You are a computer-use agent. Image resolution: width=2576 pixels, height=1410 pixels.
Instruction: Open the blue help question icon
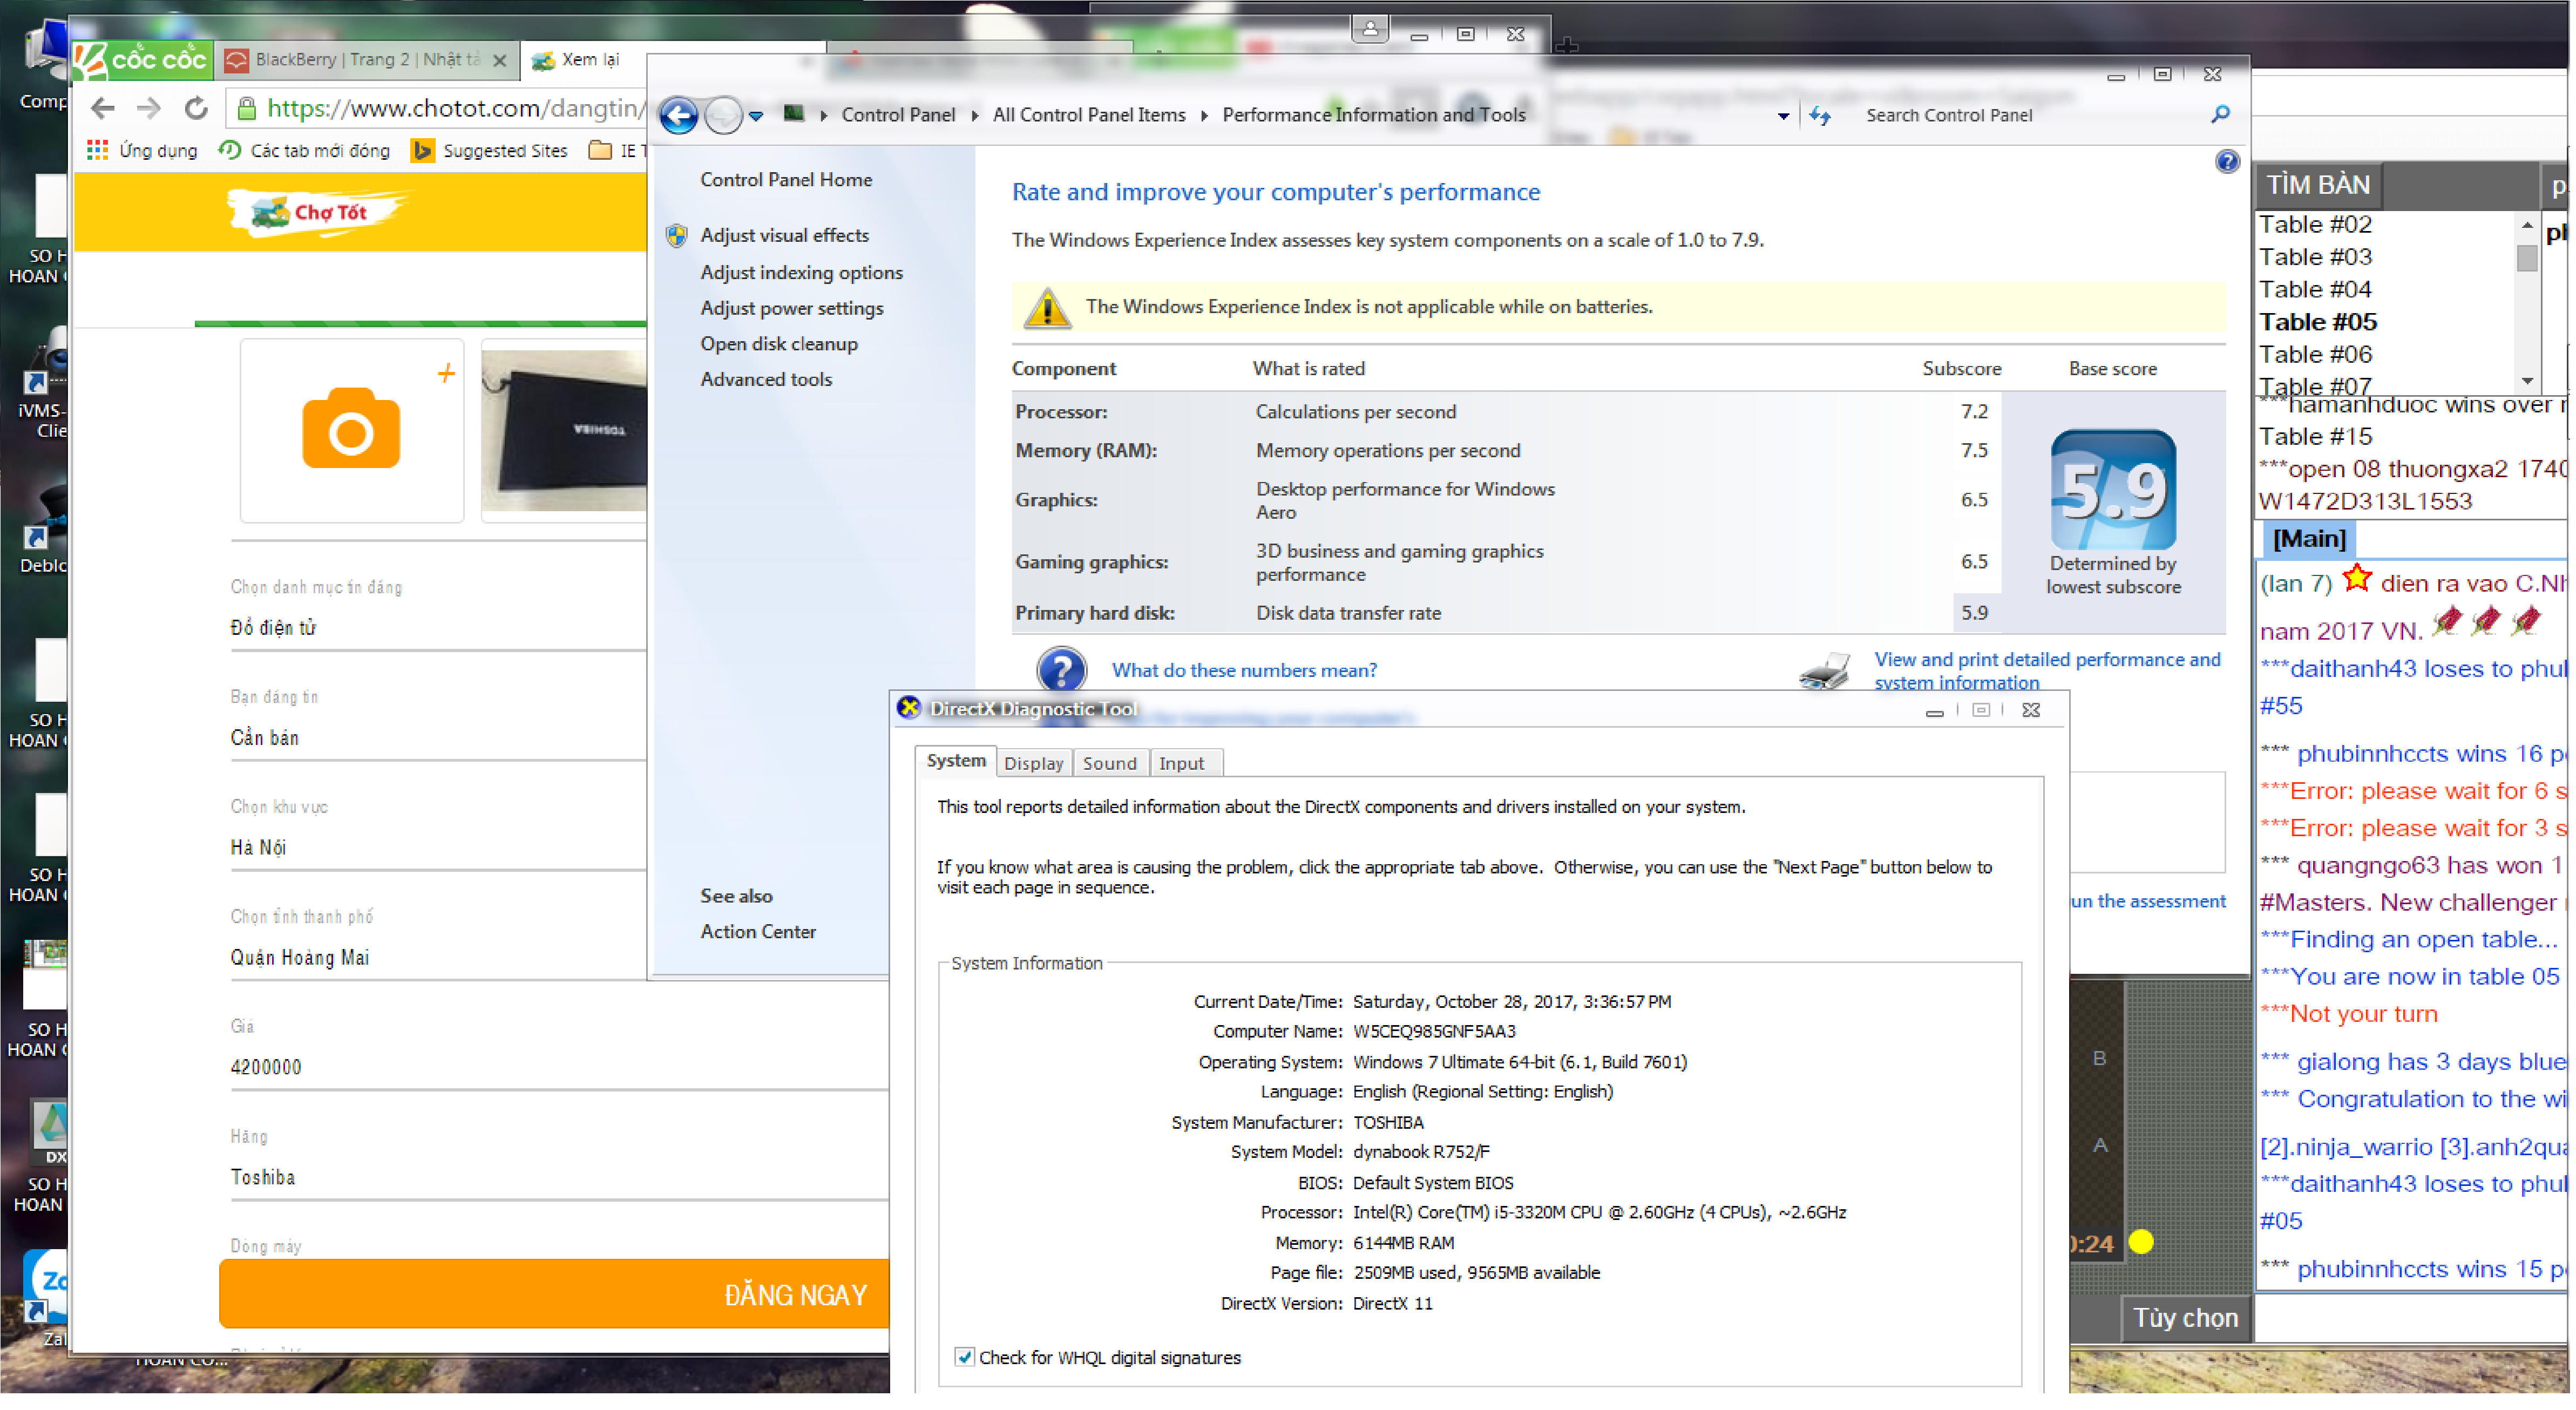(2227, 161)
